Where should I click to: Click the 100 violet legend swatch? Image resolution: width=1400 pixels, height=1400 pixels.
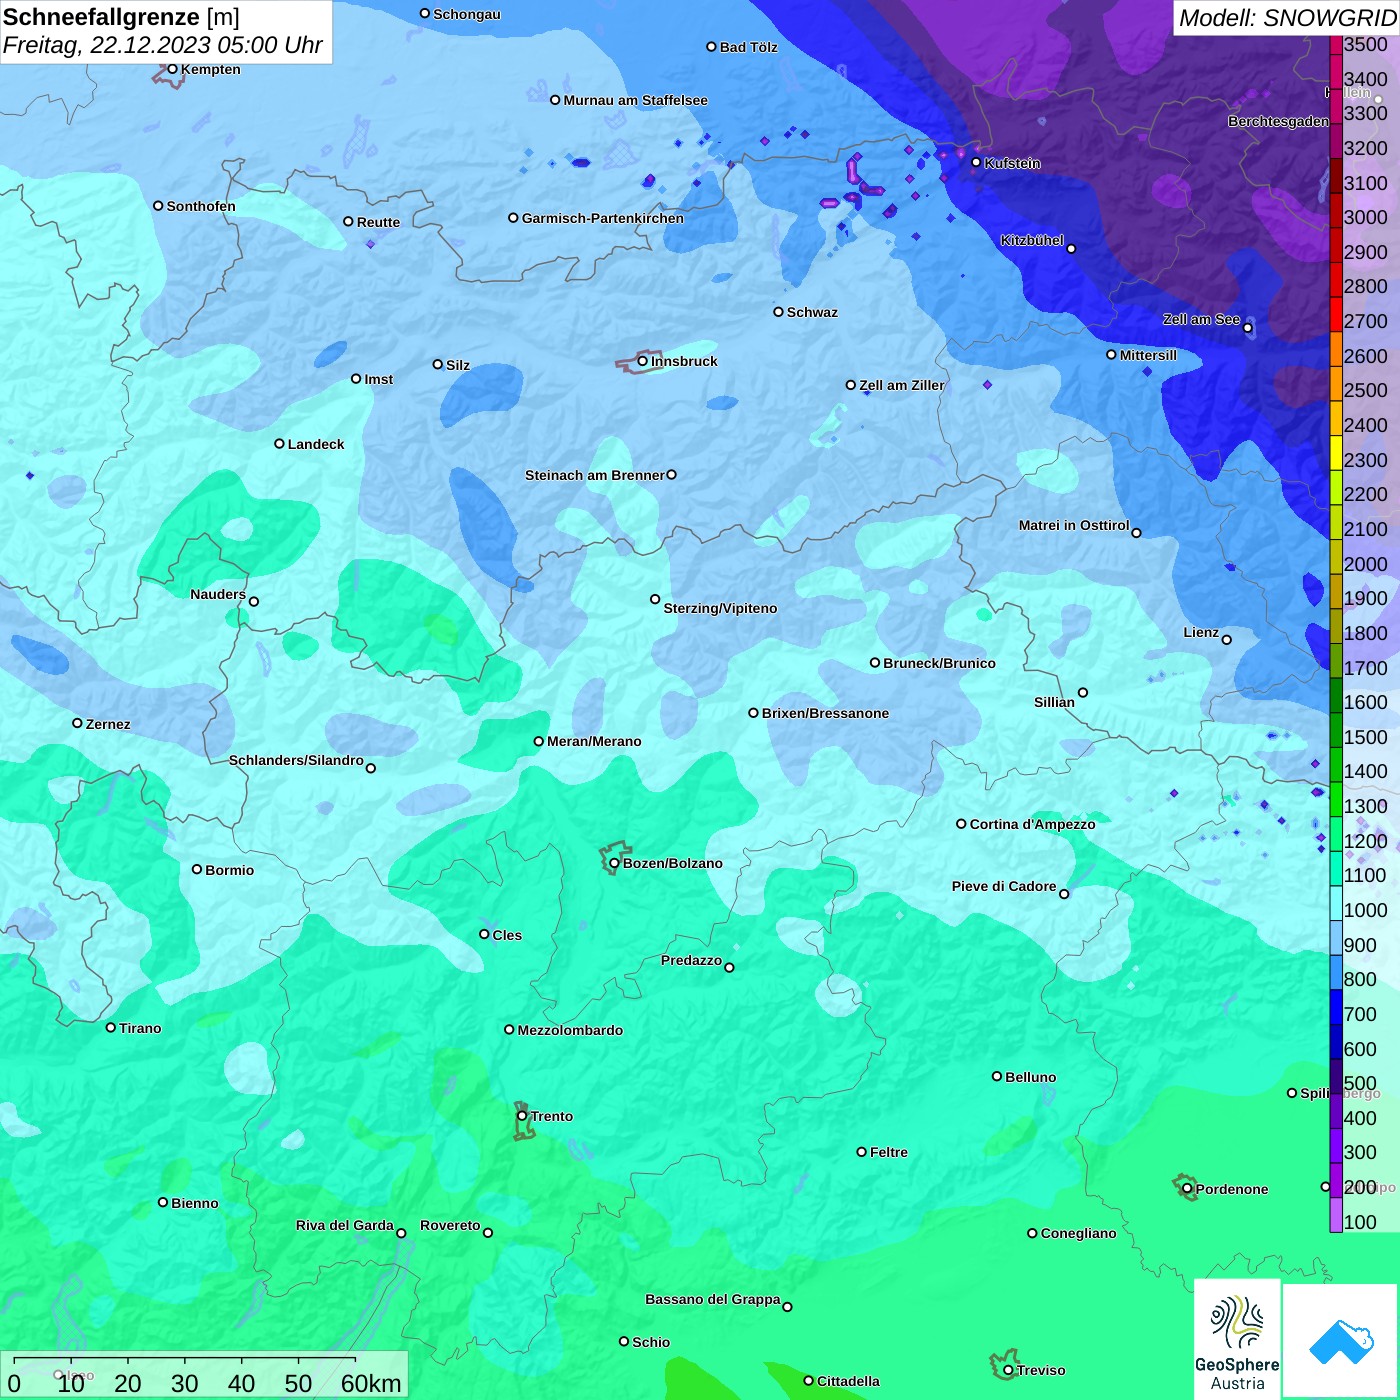(x=1336, y=1215)
